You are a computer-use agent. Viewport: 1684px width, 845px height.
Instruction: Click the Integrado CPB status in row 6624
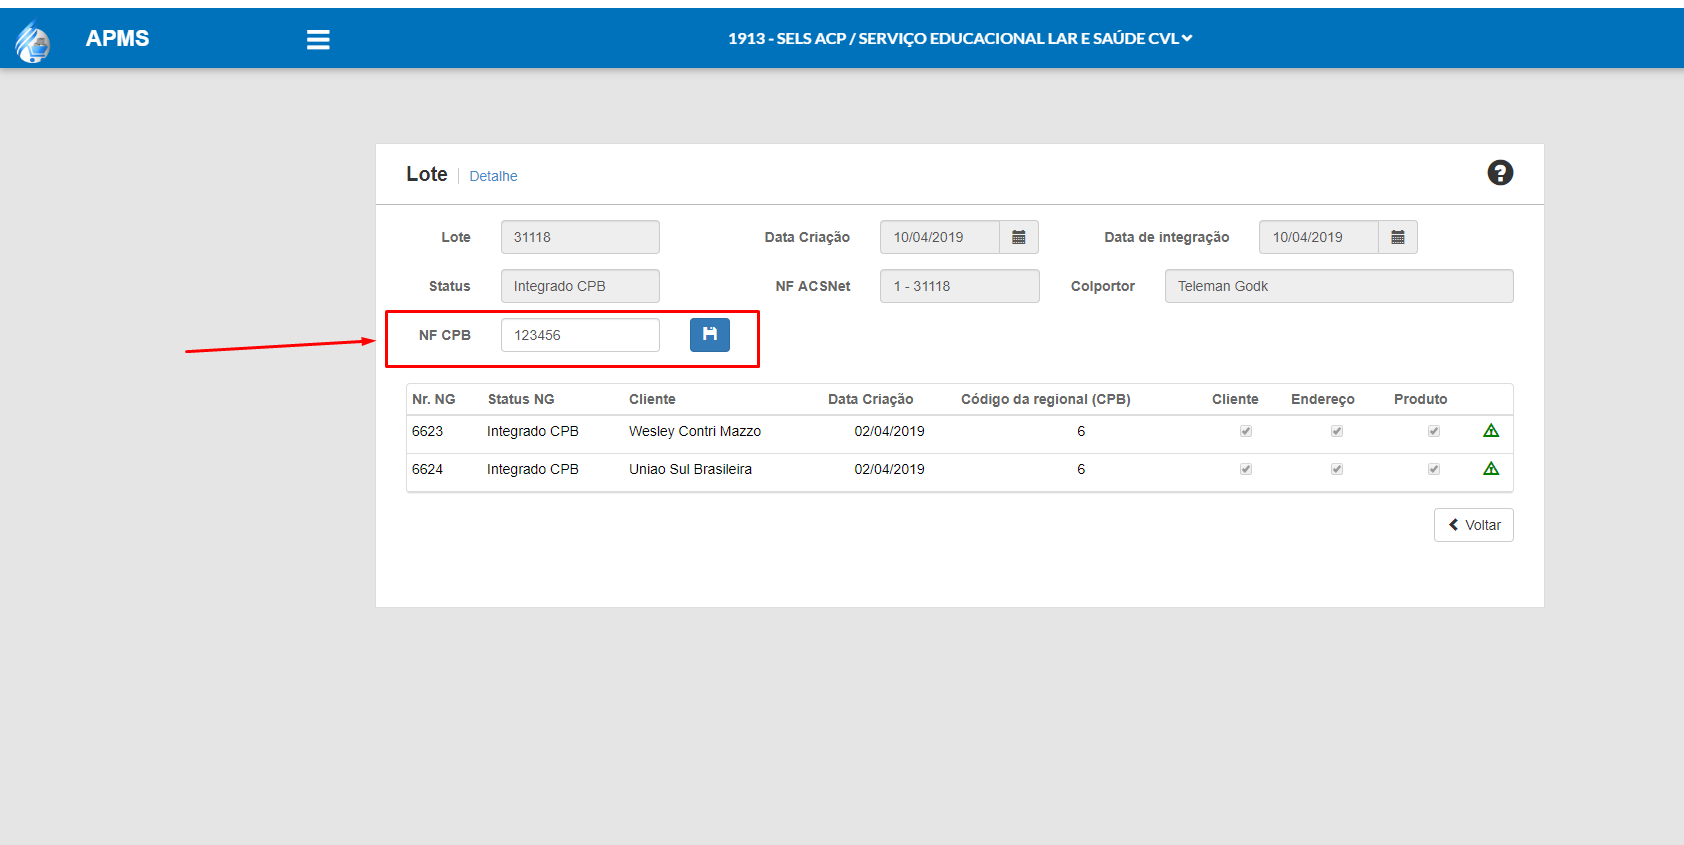point(533,469)
